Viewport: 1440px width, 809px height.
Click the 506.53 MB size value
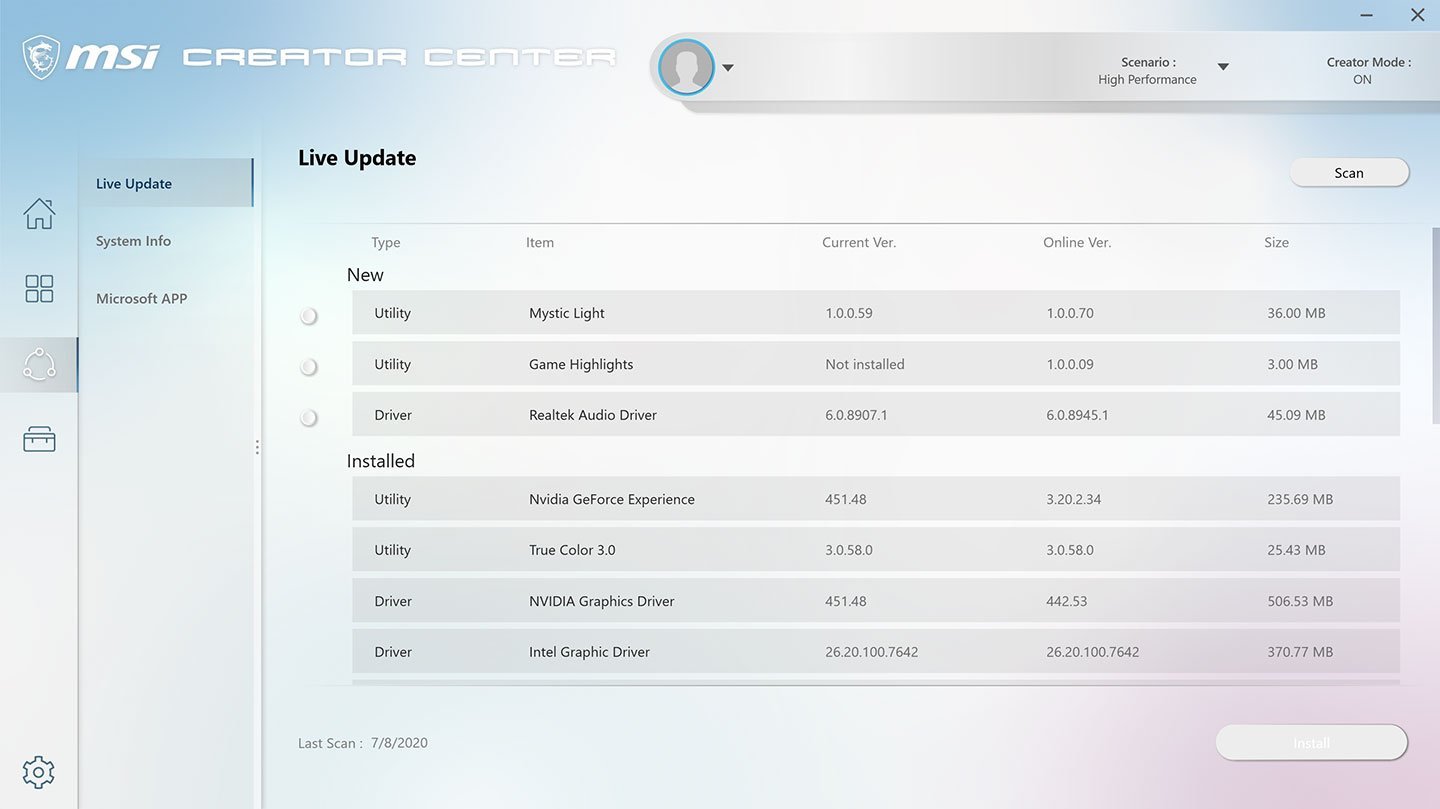coord(1300,601)
